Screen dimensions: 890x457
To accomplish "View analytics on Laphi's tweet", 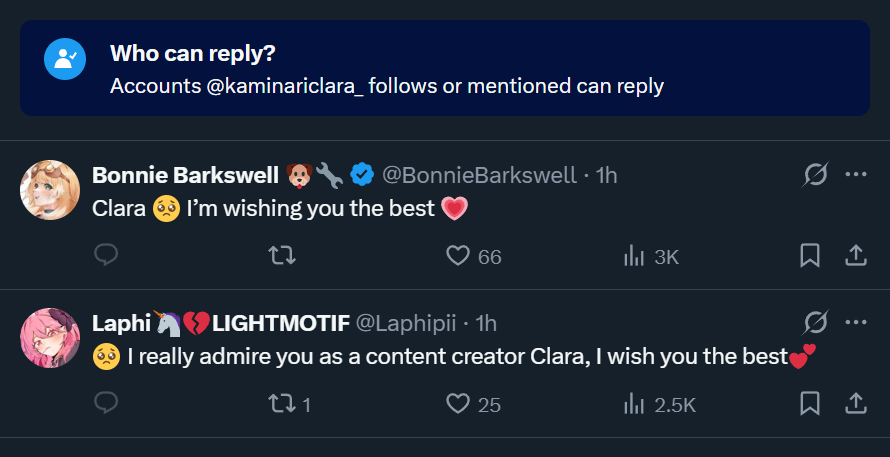I will tap(634, 404).
